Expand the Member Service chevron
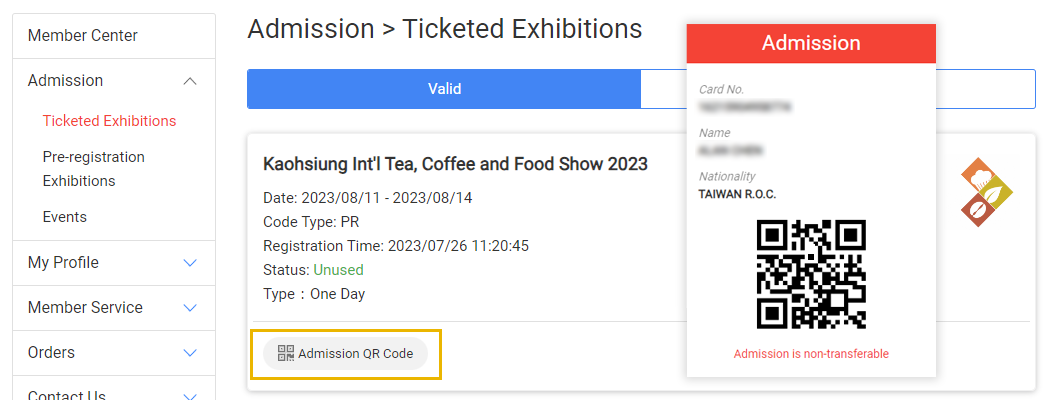The image size is (1060, 401). click(191, 308)
